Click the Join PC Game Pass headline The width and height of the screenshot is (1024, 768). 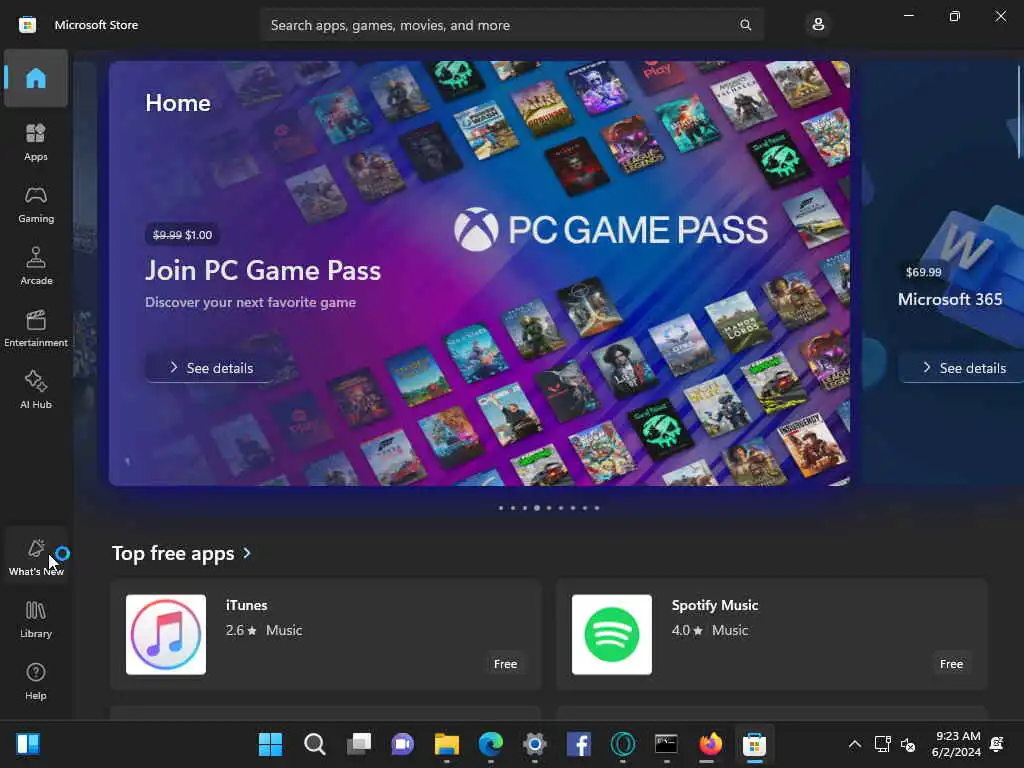tap(263, 270)
